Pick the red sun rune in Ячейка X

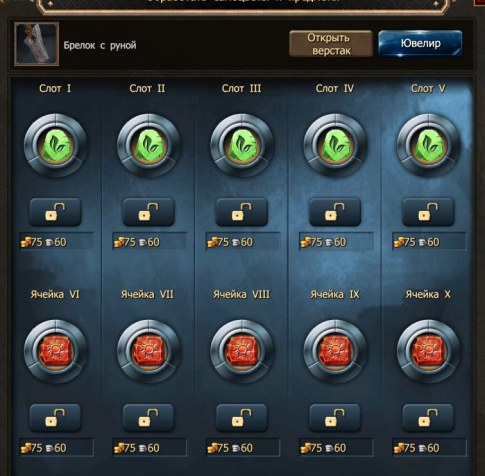point(428,352)
